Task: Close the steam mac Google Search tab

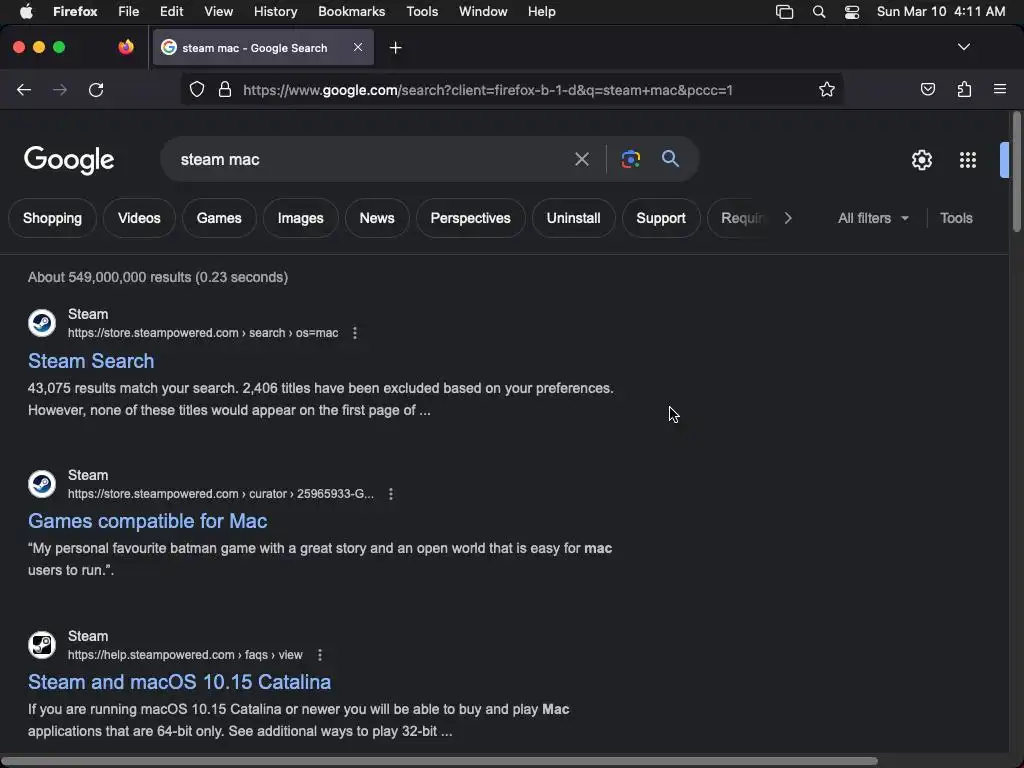Action: 358,47
